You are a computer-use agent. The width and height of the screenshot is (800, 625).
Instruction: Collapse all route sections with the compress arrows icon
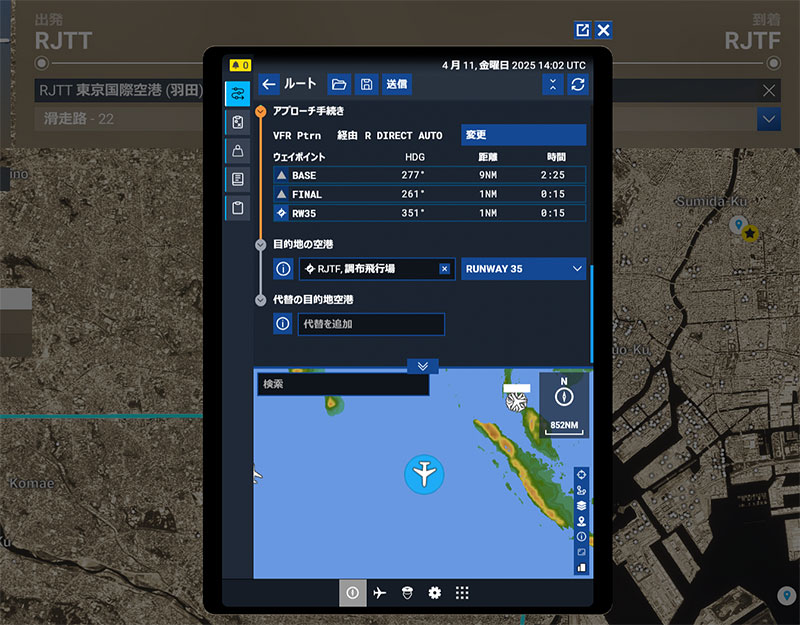point(553,84)
